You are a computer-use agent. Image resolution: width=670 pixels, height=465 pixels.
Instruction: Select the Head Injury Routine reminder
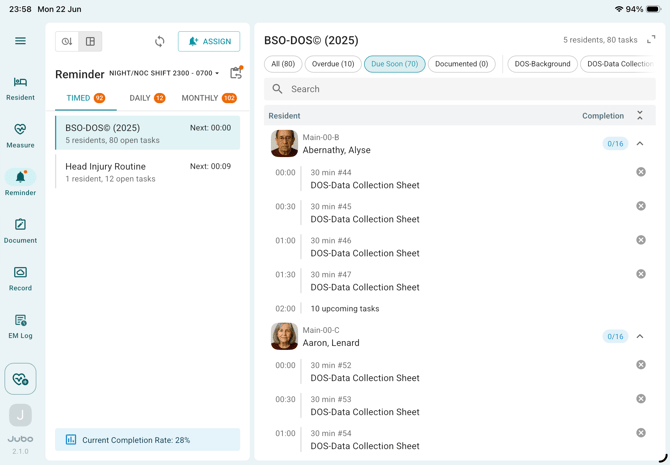pos(147,172)
